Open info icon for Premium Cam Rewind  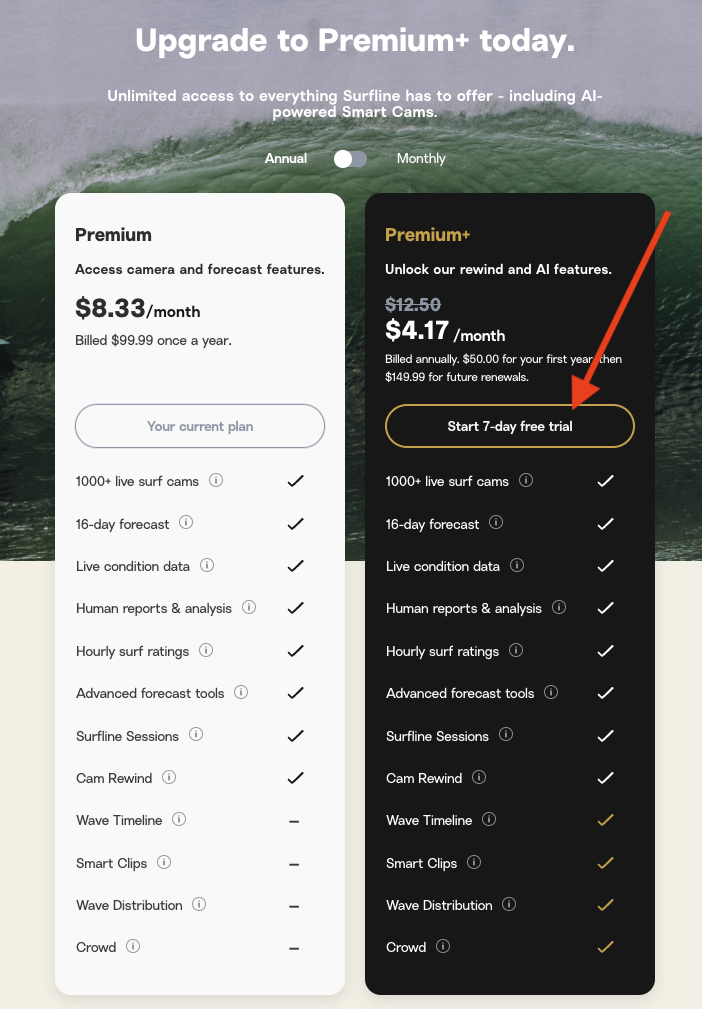[169, 777]
